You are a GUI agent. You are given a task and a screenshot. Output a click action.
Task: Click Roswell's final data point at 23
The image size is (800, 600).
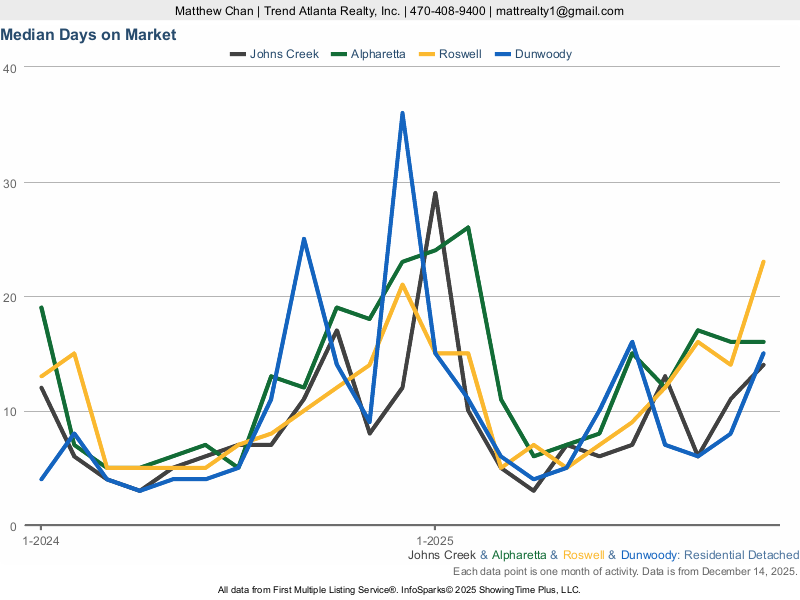click(763, 262)
